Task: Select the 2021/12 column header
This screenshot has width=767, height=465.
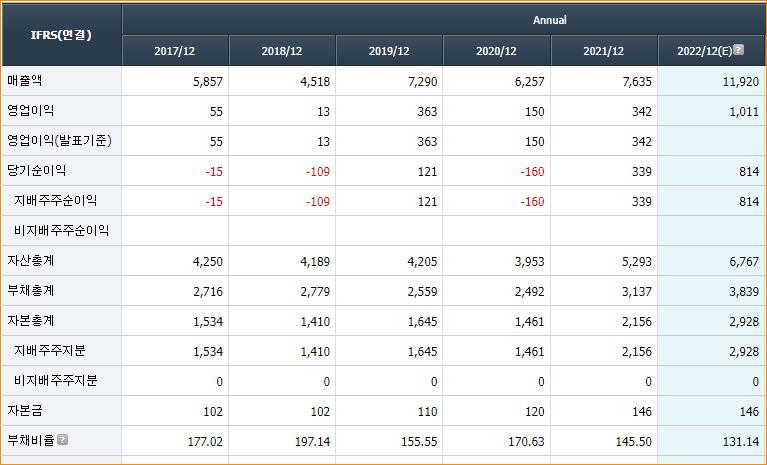Action: click(x=604, y=51)
